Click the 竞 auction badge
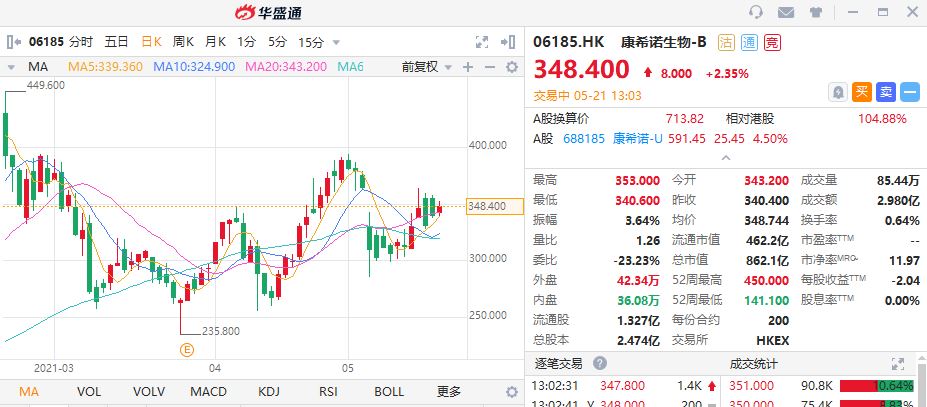Screen dimensions: 927x407 (x=772, y=42)
